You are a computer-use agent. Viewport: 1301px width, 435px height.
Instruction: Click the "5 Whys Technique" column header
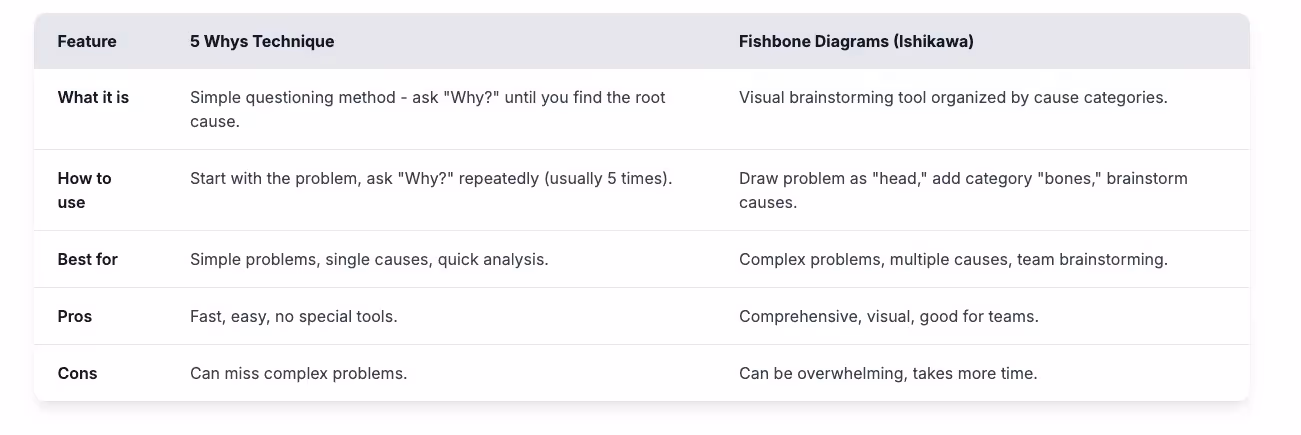click(x=262, y=42)
